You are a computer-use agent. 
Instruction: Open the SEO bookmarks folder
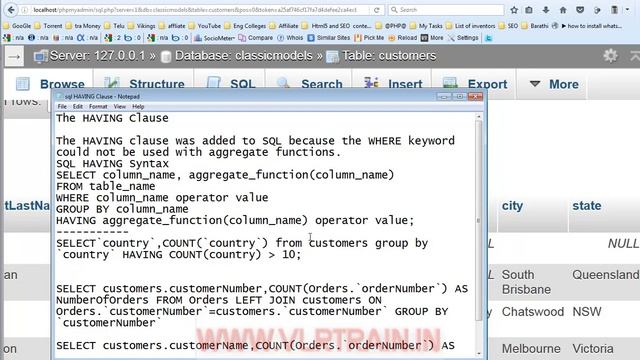pos(508,26)
